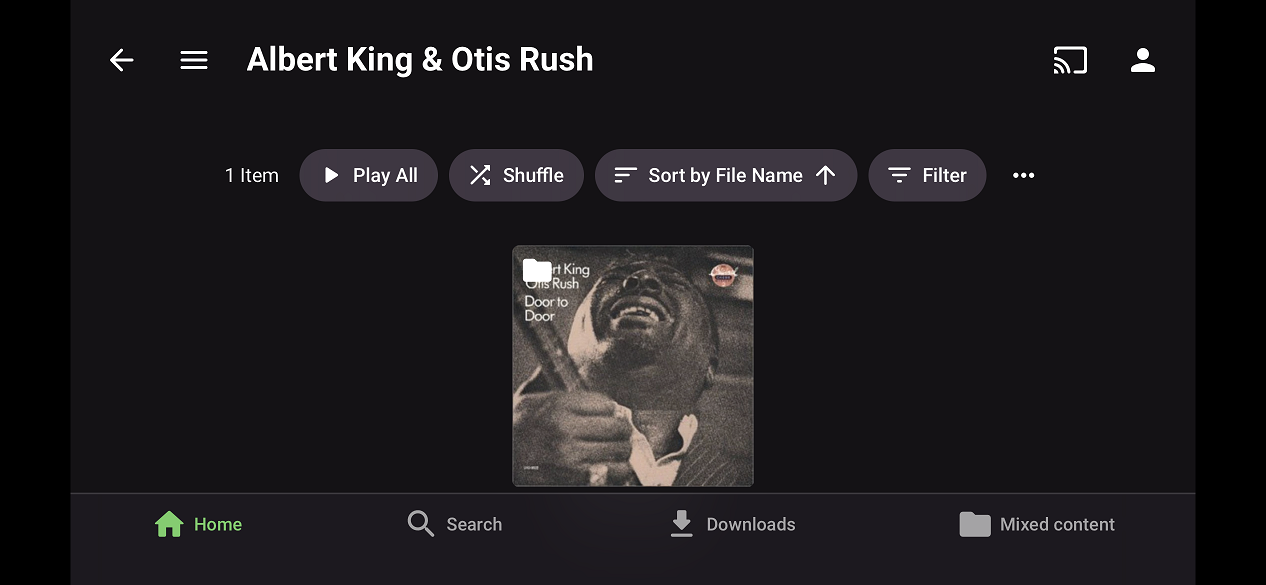The image size is (1266, 585).
Task: Click the folder icon on the album cover
Action: (538, 270)
